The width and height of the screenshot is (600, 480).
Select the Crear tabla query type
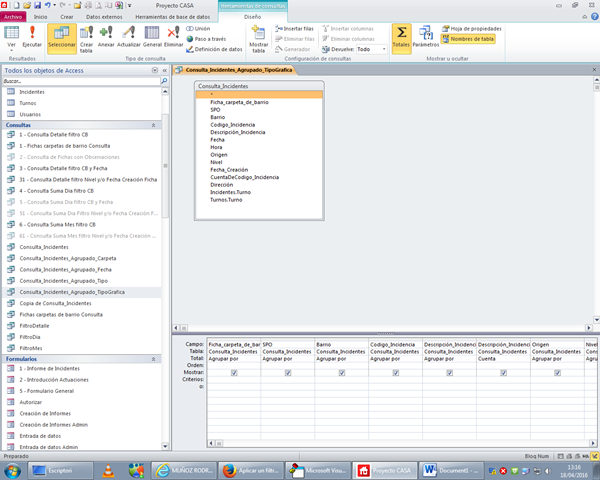86,38
